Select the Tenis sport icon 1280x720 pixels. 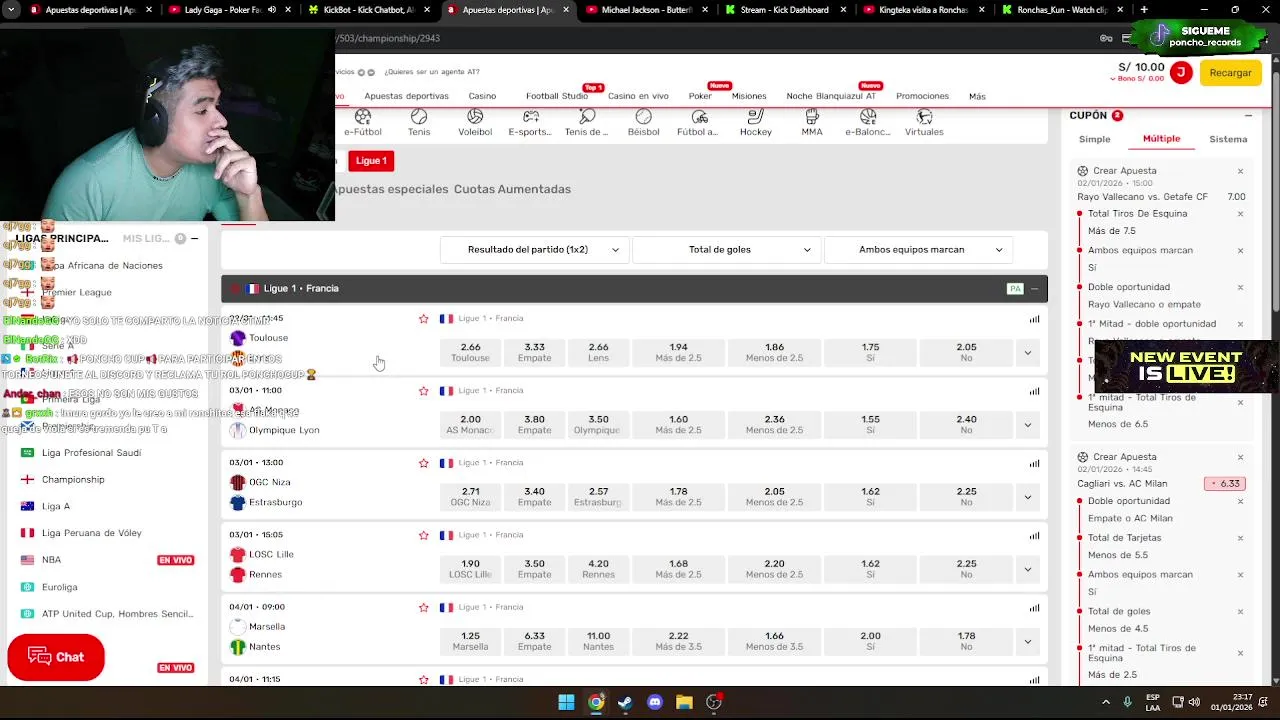click(x=419, y=123)
